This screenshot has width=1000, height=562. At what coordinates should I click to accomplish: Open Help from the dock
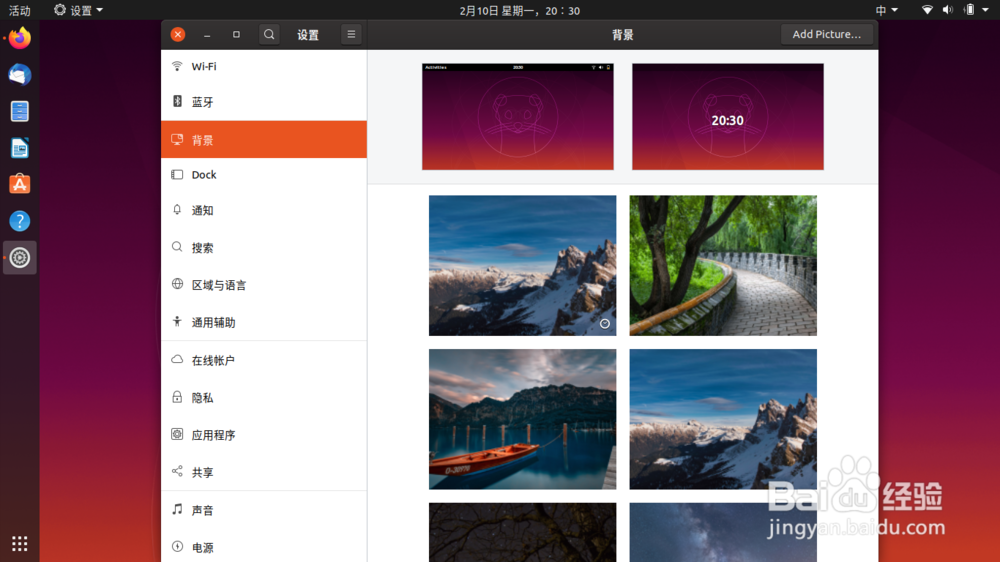(x=20, y=221)
